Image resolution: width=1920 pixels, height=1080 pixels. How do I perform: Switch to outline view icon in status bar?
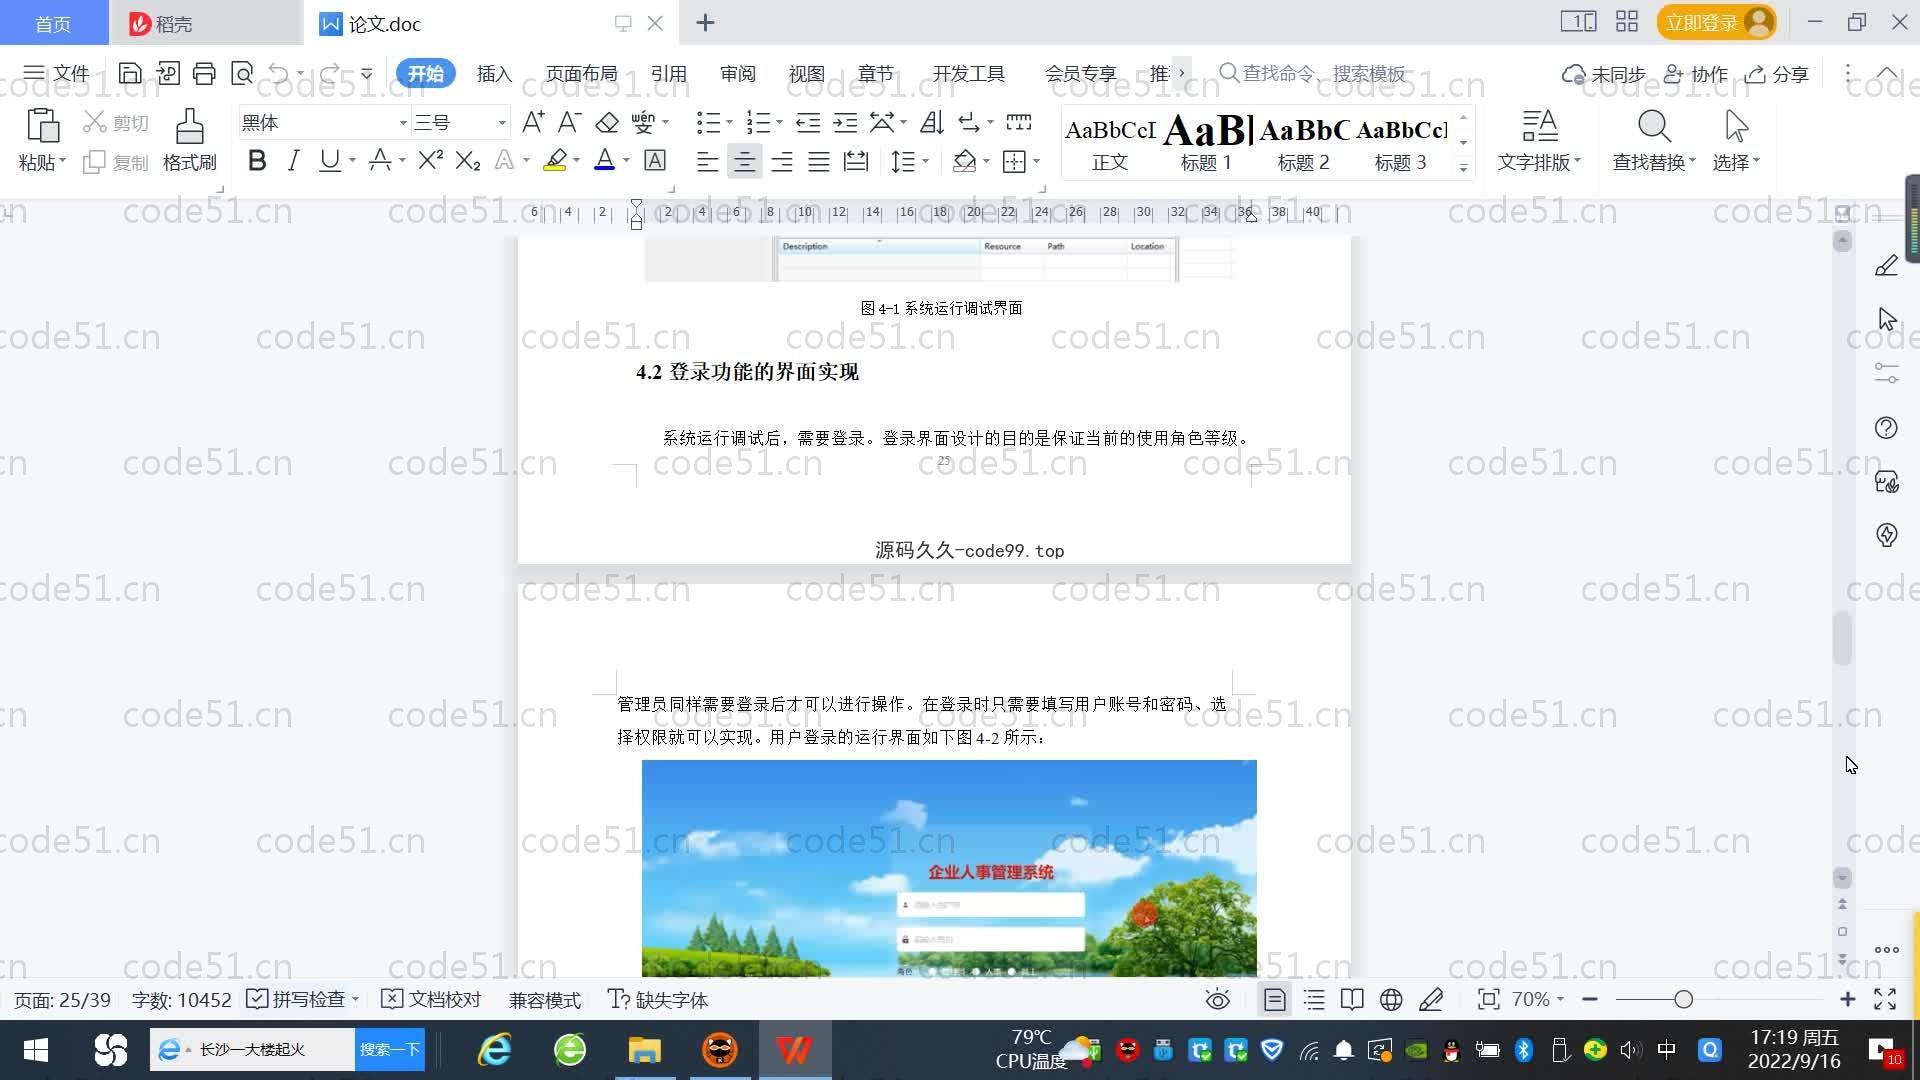1314,1000
